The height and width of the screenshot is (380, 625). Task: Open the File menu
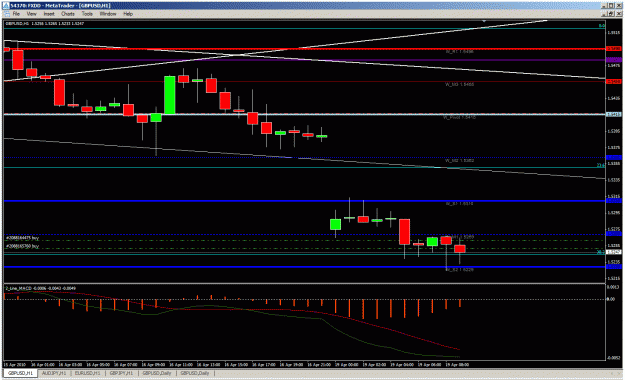tap(16, 14)
